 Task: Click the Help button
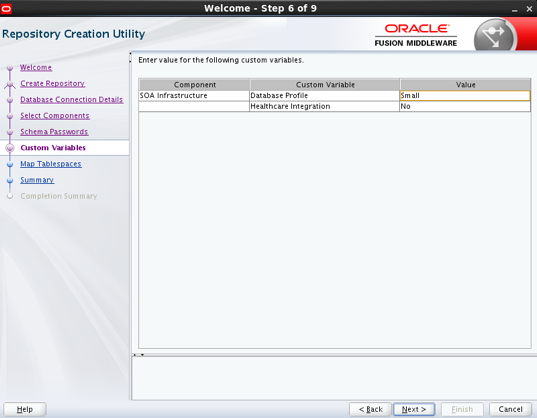coord(25,409)
